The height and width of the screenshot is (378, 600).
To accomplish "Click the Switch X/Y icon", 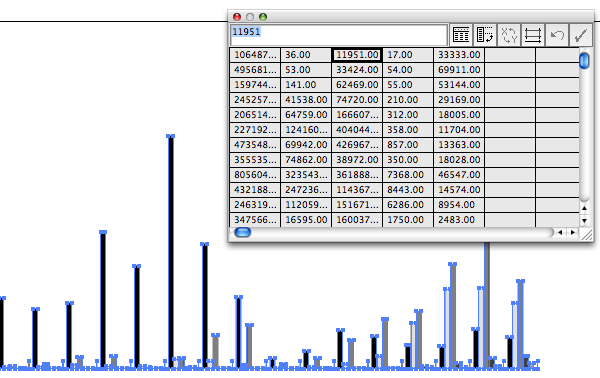I will click(509, 35).
